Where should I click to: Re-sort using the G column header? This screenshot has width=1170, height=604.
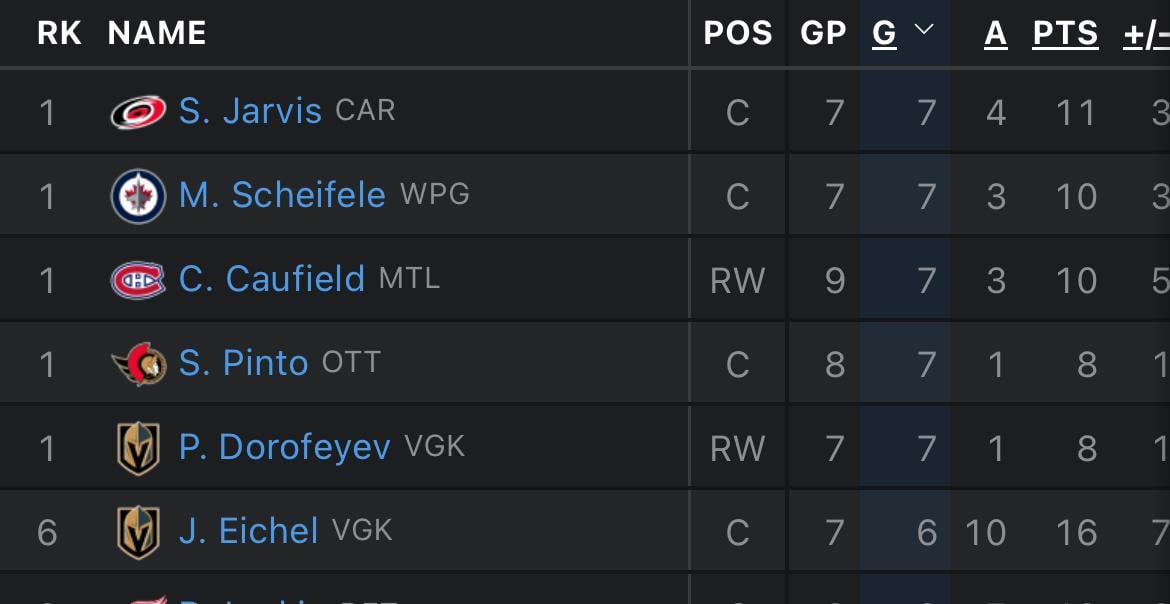pos(884,31)
